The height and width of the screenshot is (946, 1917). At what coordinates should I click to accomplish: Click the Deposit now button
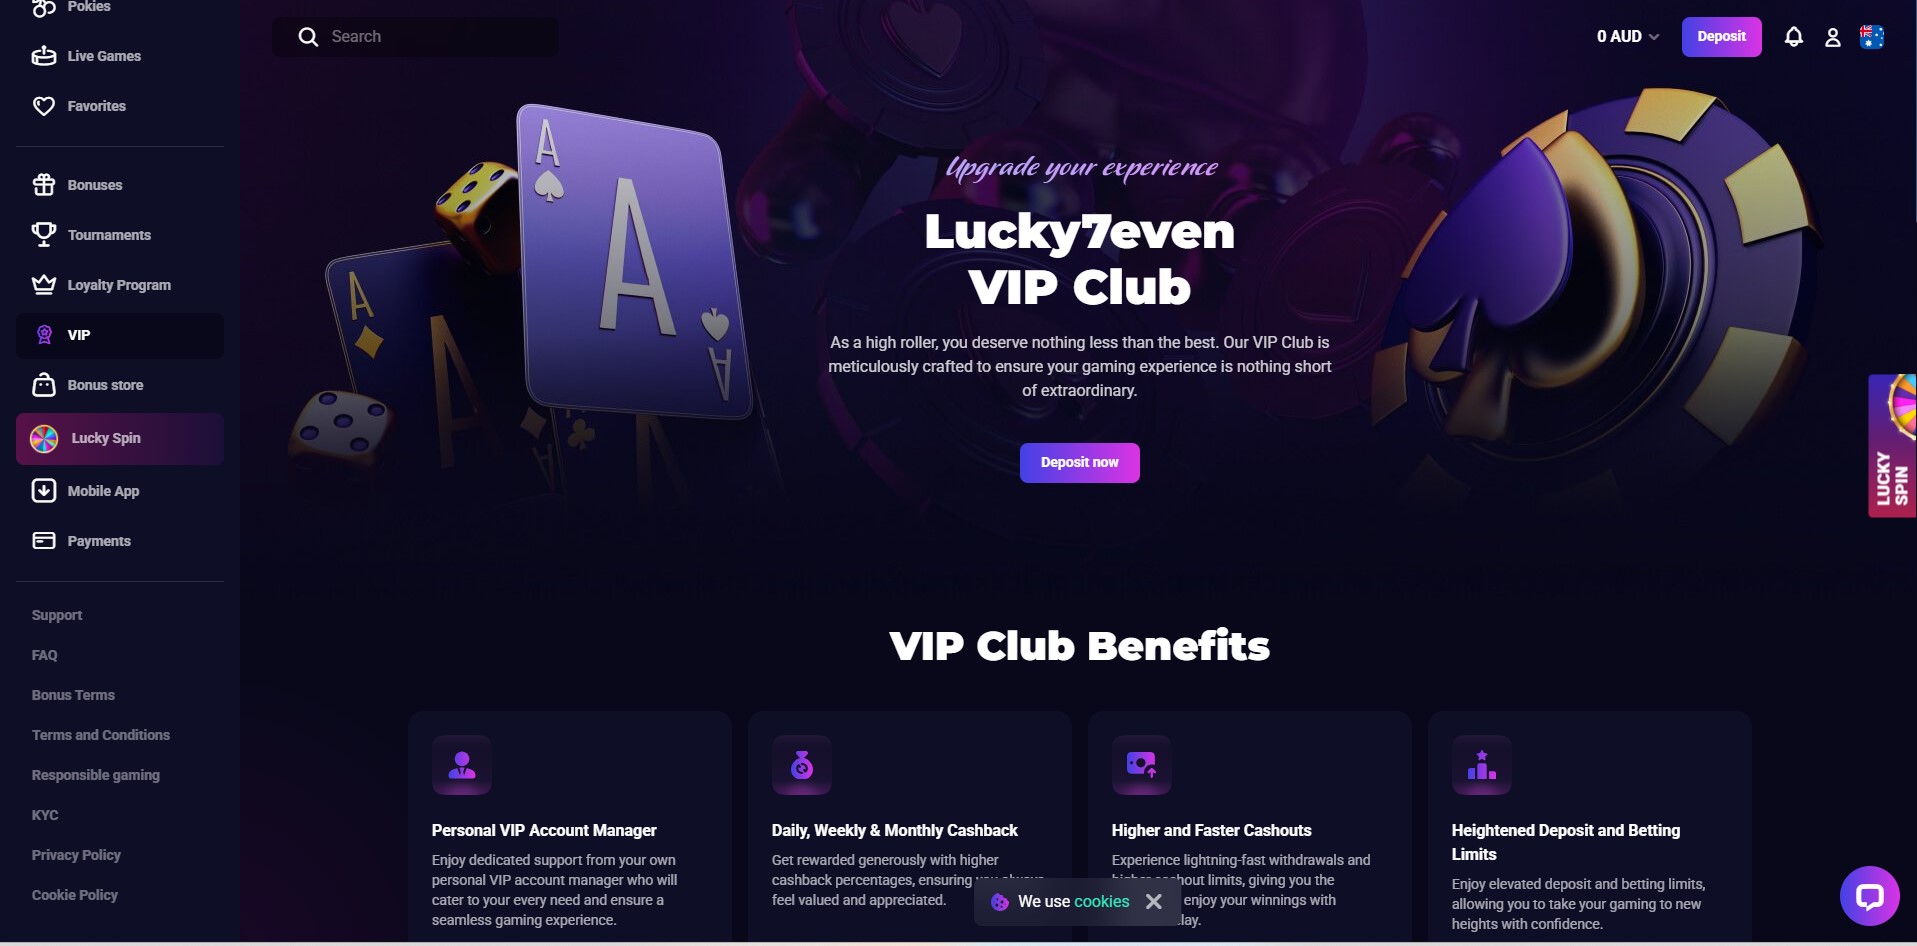[1079, 463]
